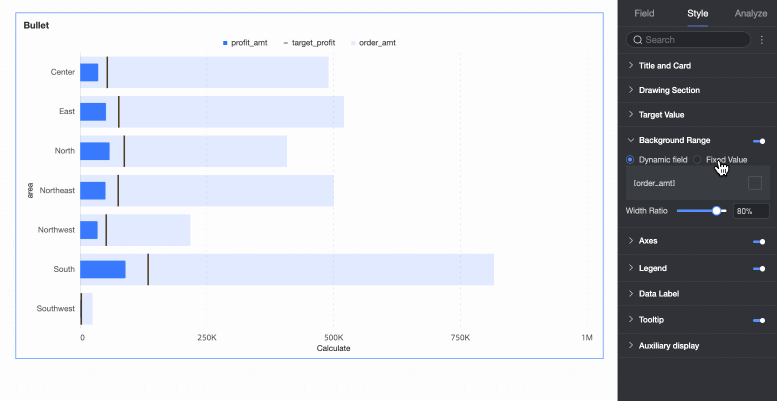Turn off the Legend toggle
Image resolution: width=777 pixels, height=401 pixels.
(759, 269)
